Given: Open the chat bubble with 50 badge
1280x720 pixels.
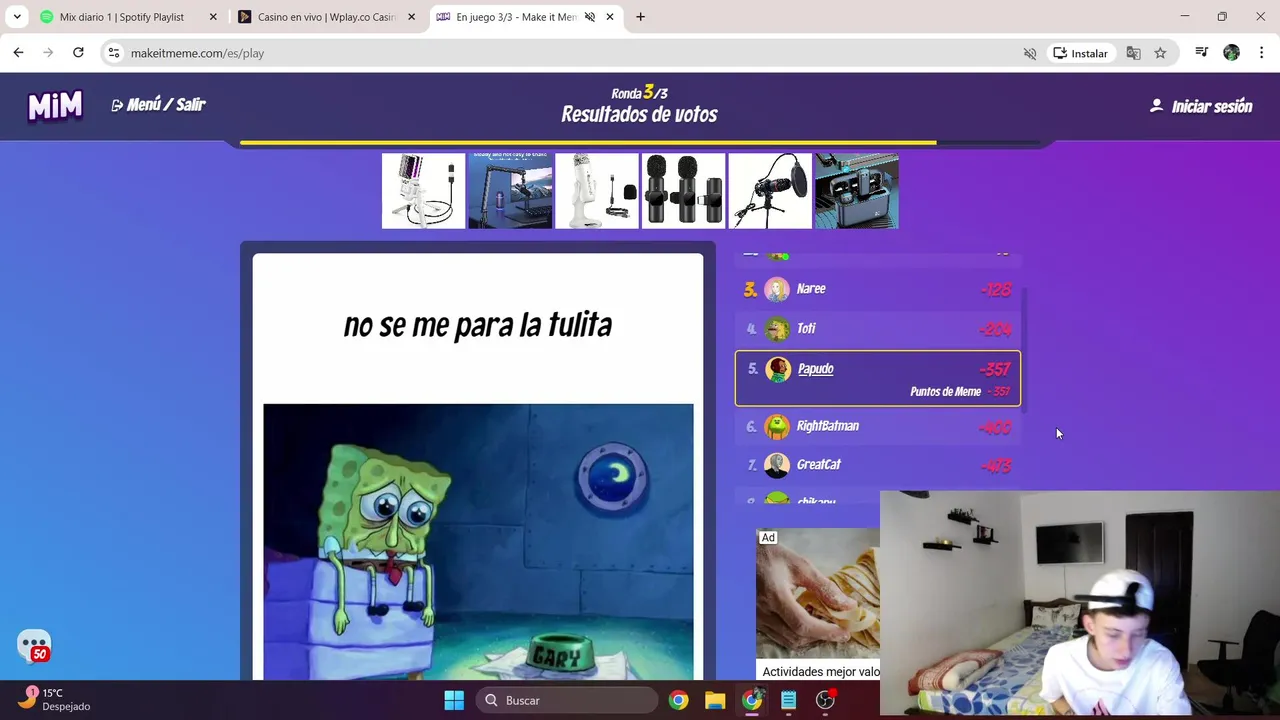Looking at the screenshot, I should click(34, 646).
